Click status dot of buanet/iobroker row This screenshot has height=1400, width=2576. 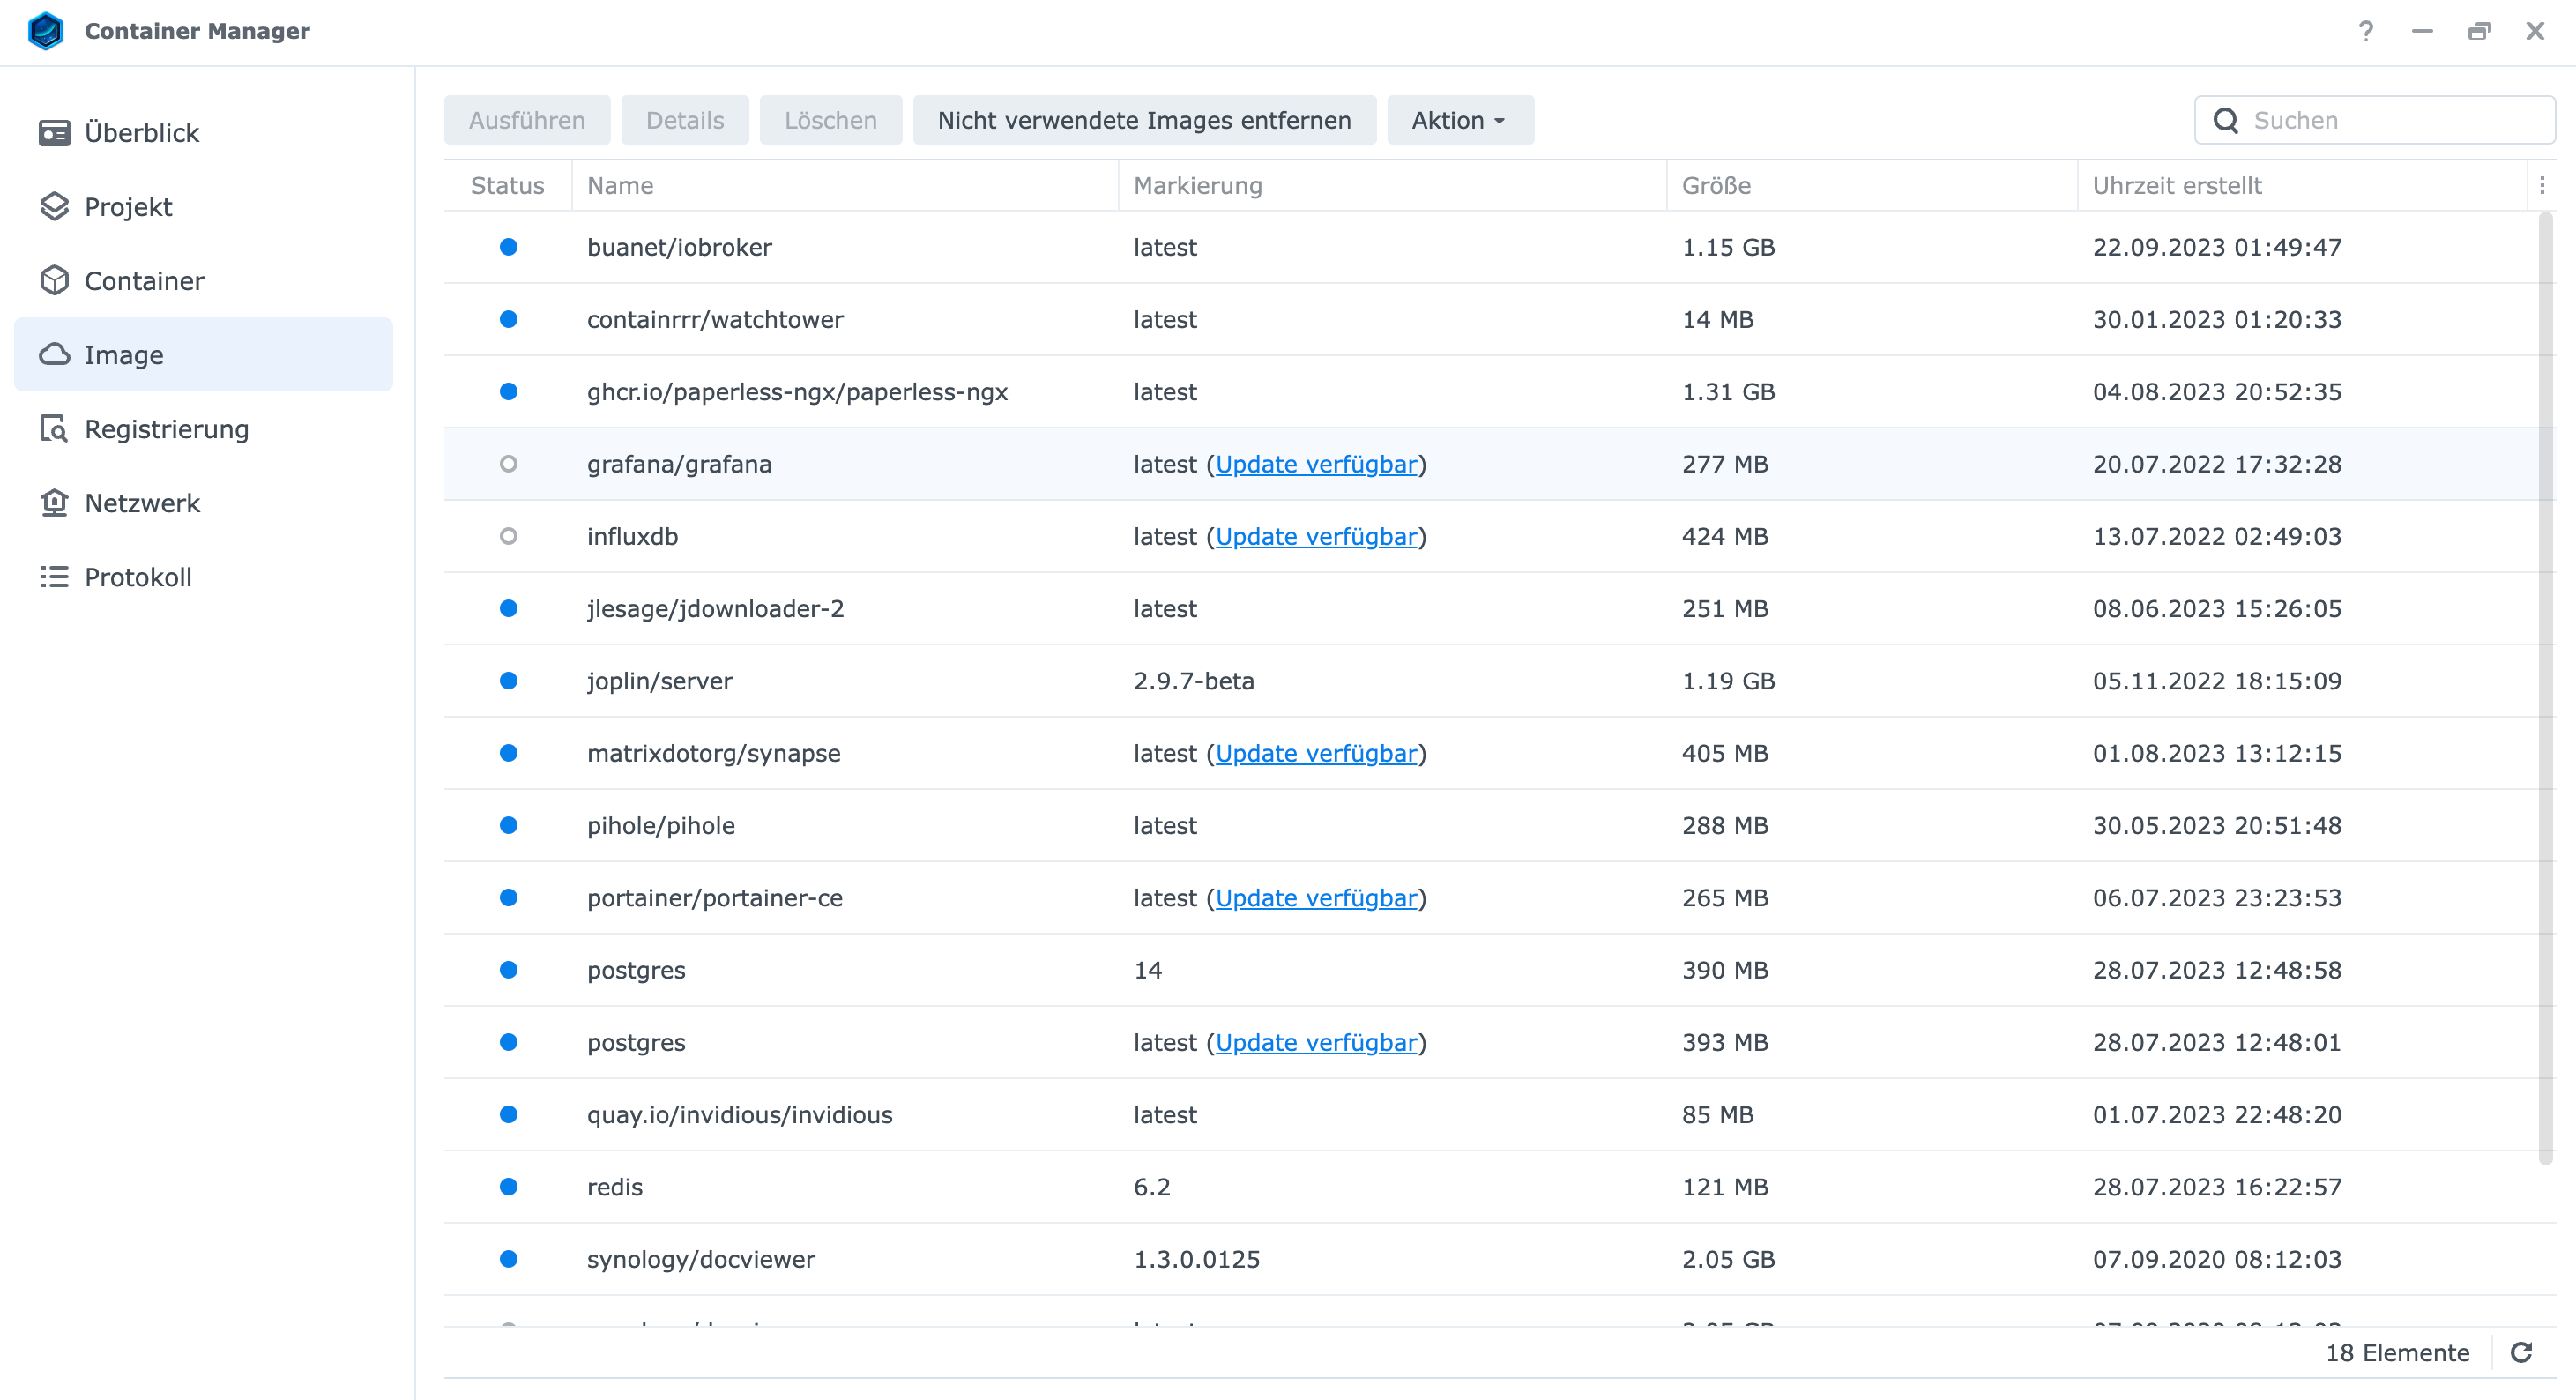[508, 247]
